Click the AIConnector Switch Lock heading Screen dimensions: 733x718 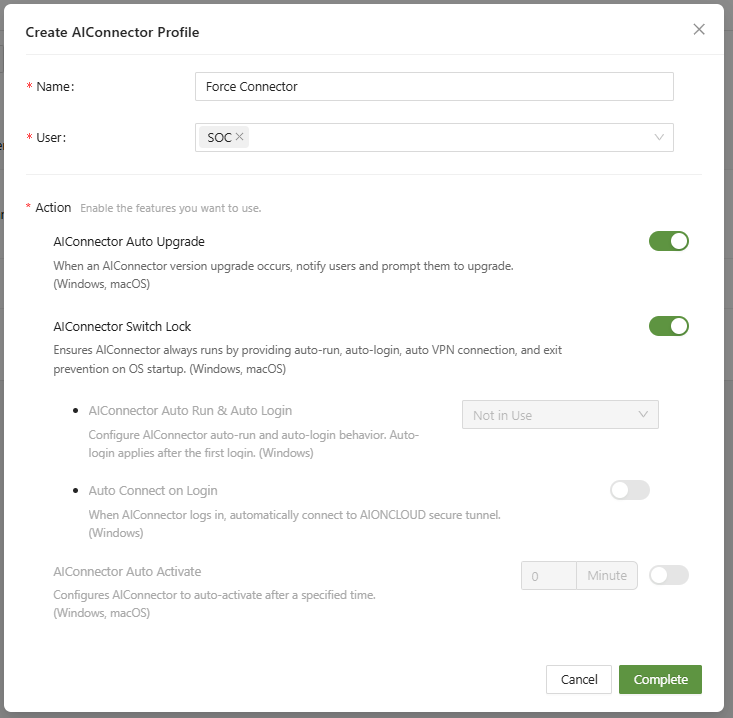pyautogui.click(x=122, y=327)
